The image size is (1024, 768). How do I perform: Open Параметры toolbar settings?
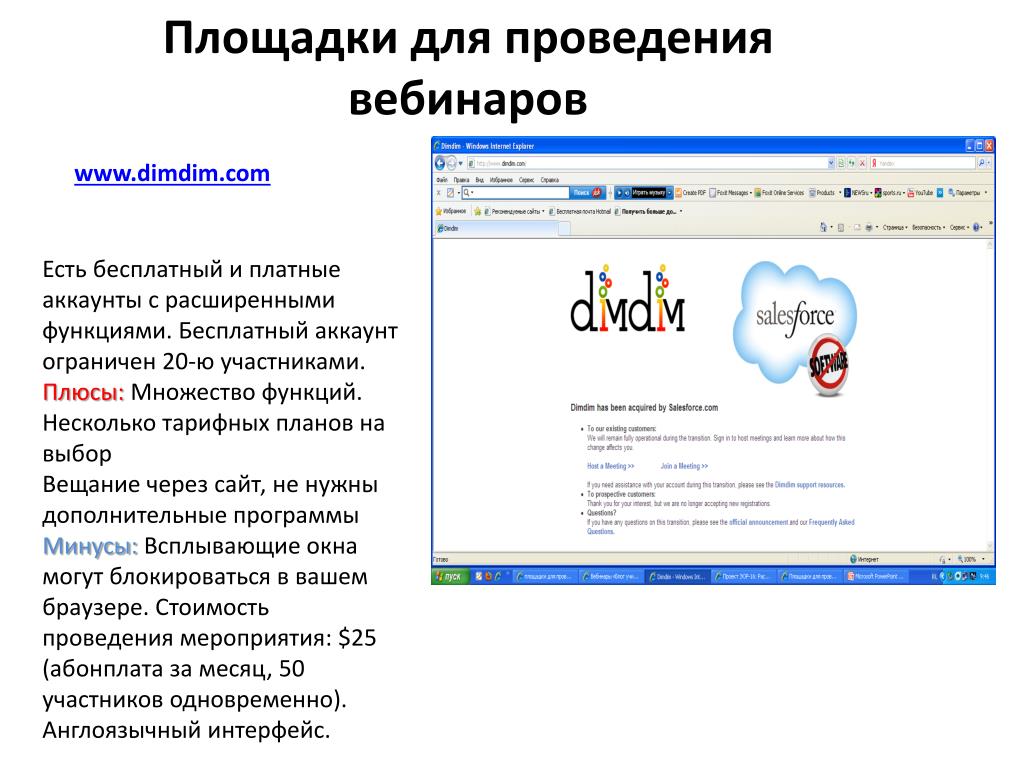coord(965,193)
